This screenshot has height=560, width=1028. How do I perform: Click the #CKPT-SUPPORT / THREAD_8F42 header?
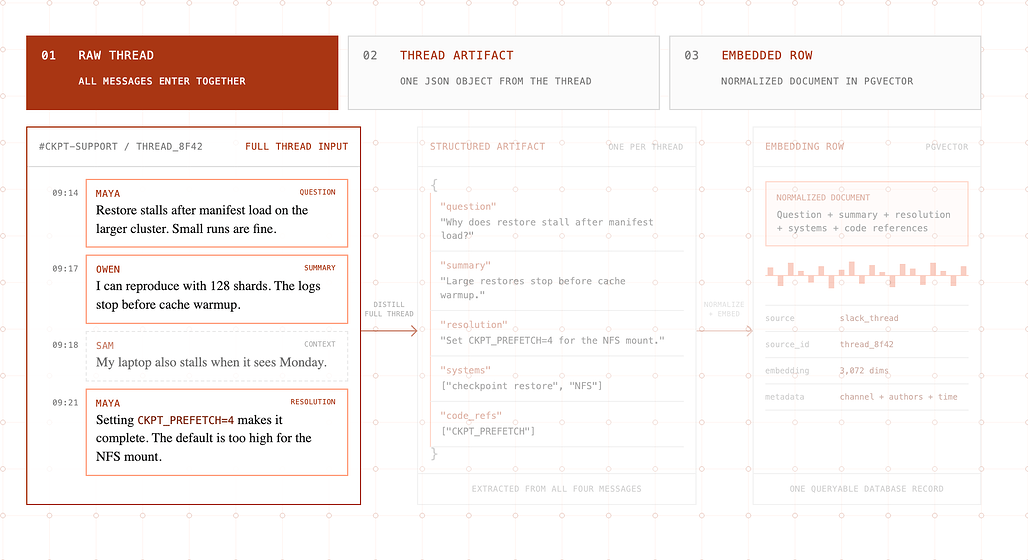pos(121,146)
